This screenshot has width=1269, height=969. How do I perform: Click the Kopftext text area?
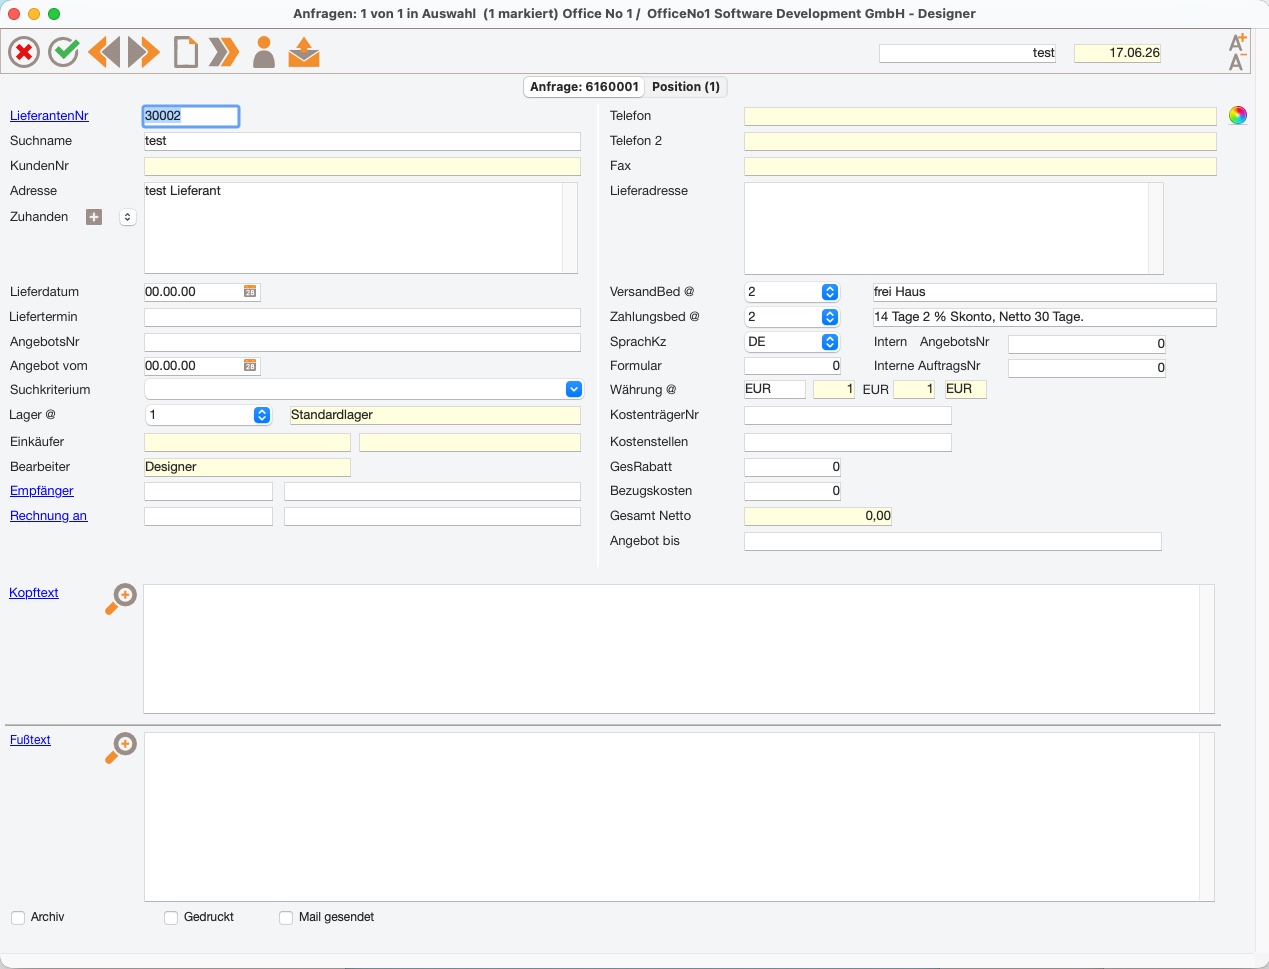(671, 649)
